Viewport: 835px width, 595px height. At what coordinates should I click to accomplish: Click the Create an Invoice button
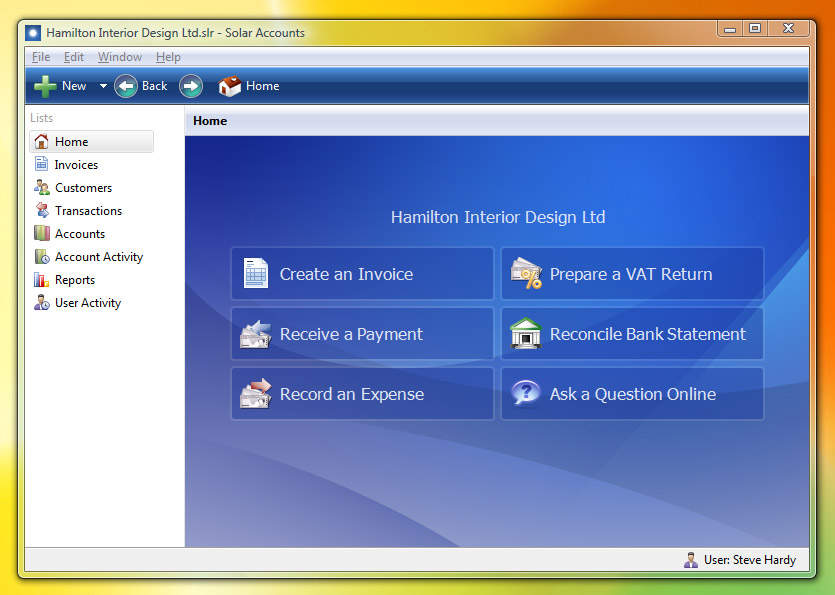pos(362,274)
